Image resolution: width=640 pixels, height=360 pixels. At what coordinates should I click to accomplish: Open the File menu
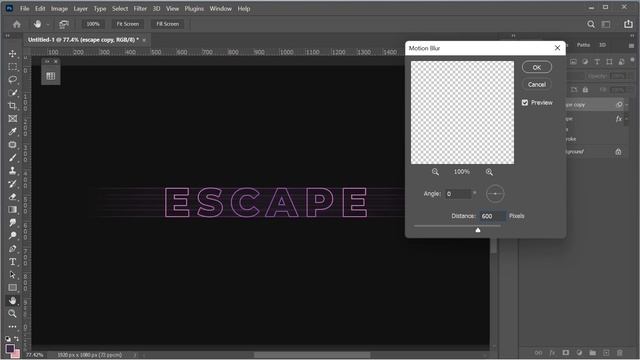point(24,9)
